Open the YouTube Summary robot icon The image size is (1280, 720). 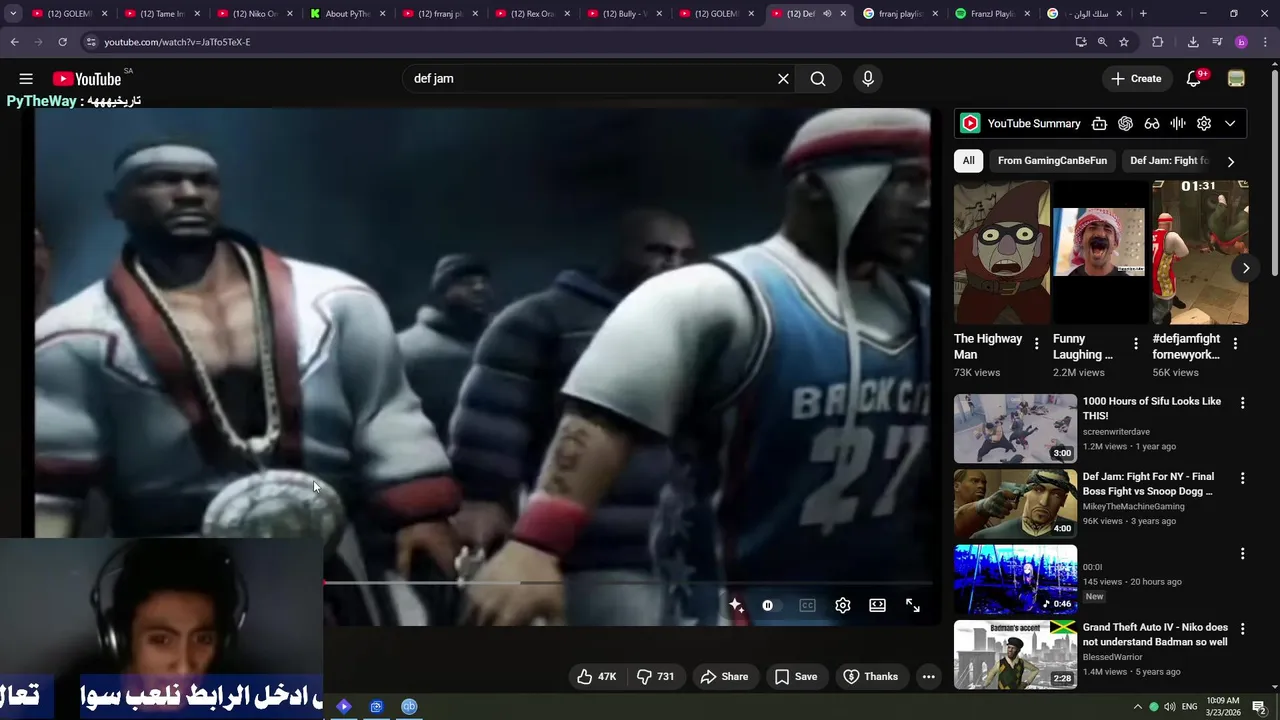[1099, 123]
